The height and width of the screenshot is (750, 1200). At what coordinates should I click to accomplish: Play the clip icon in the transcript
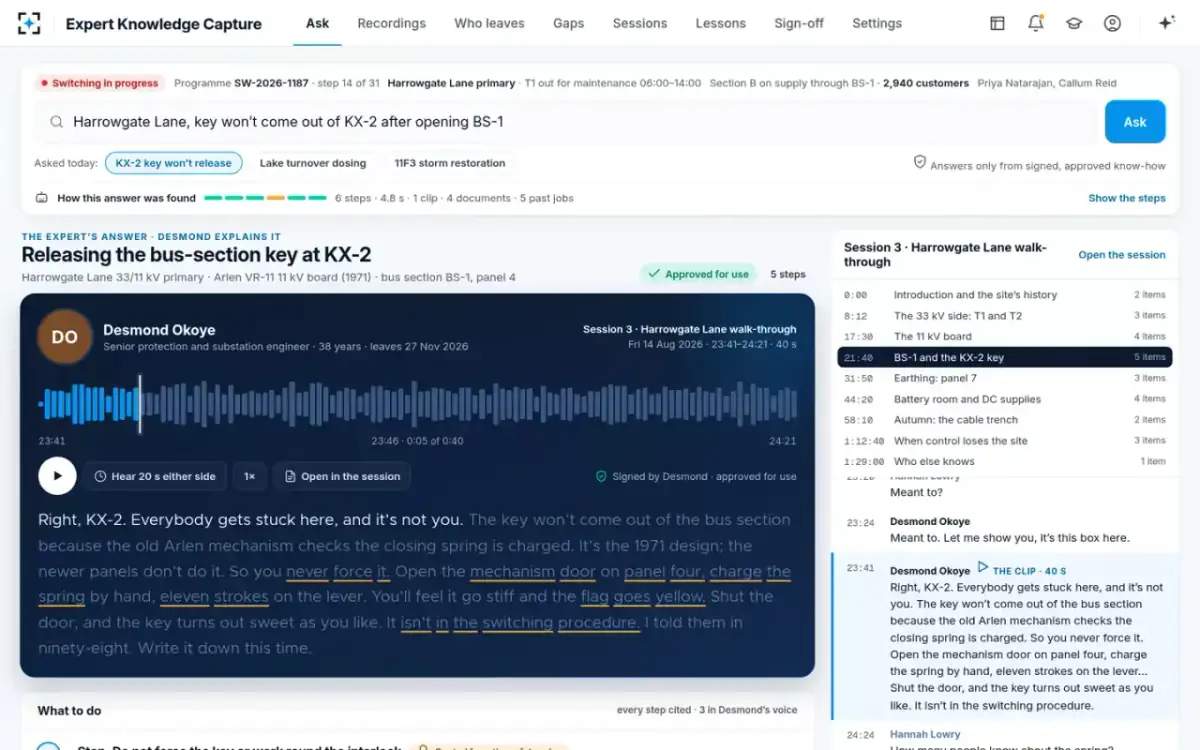(982, 567)
